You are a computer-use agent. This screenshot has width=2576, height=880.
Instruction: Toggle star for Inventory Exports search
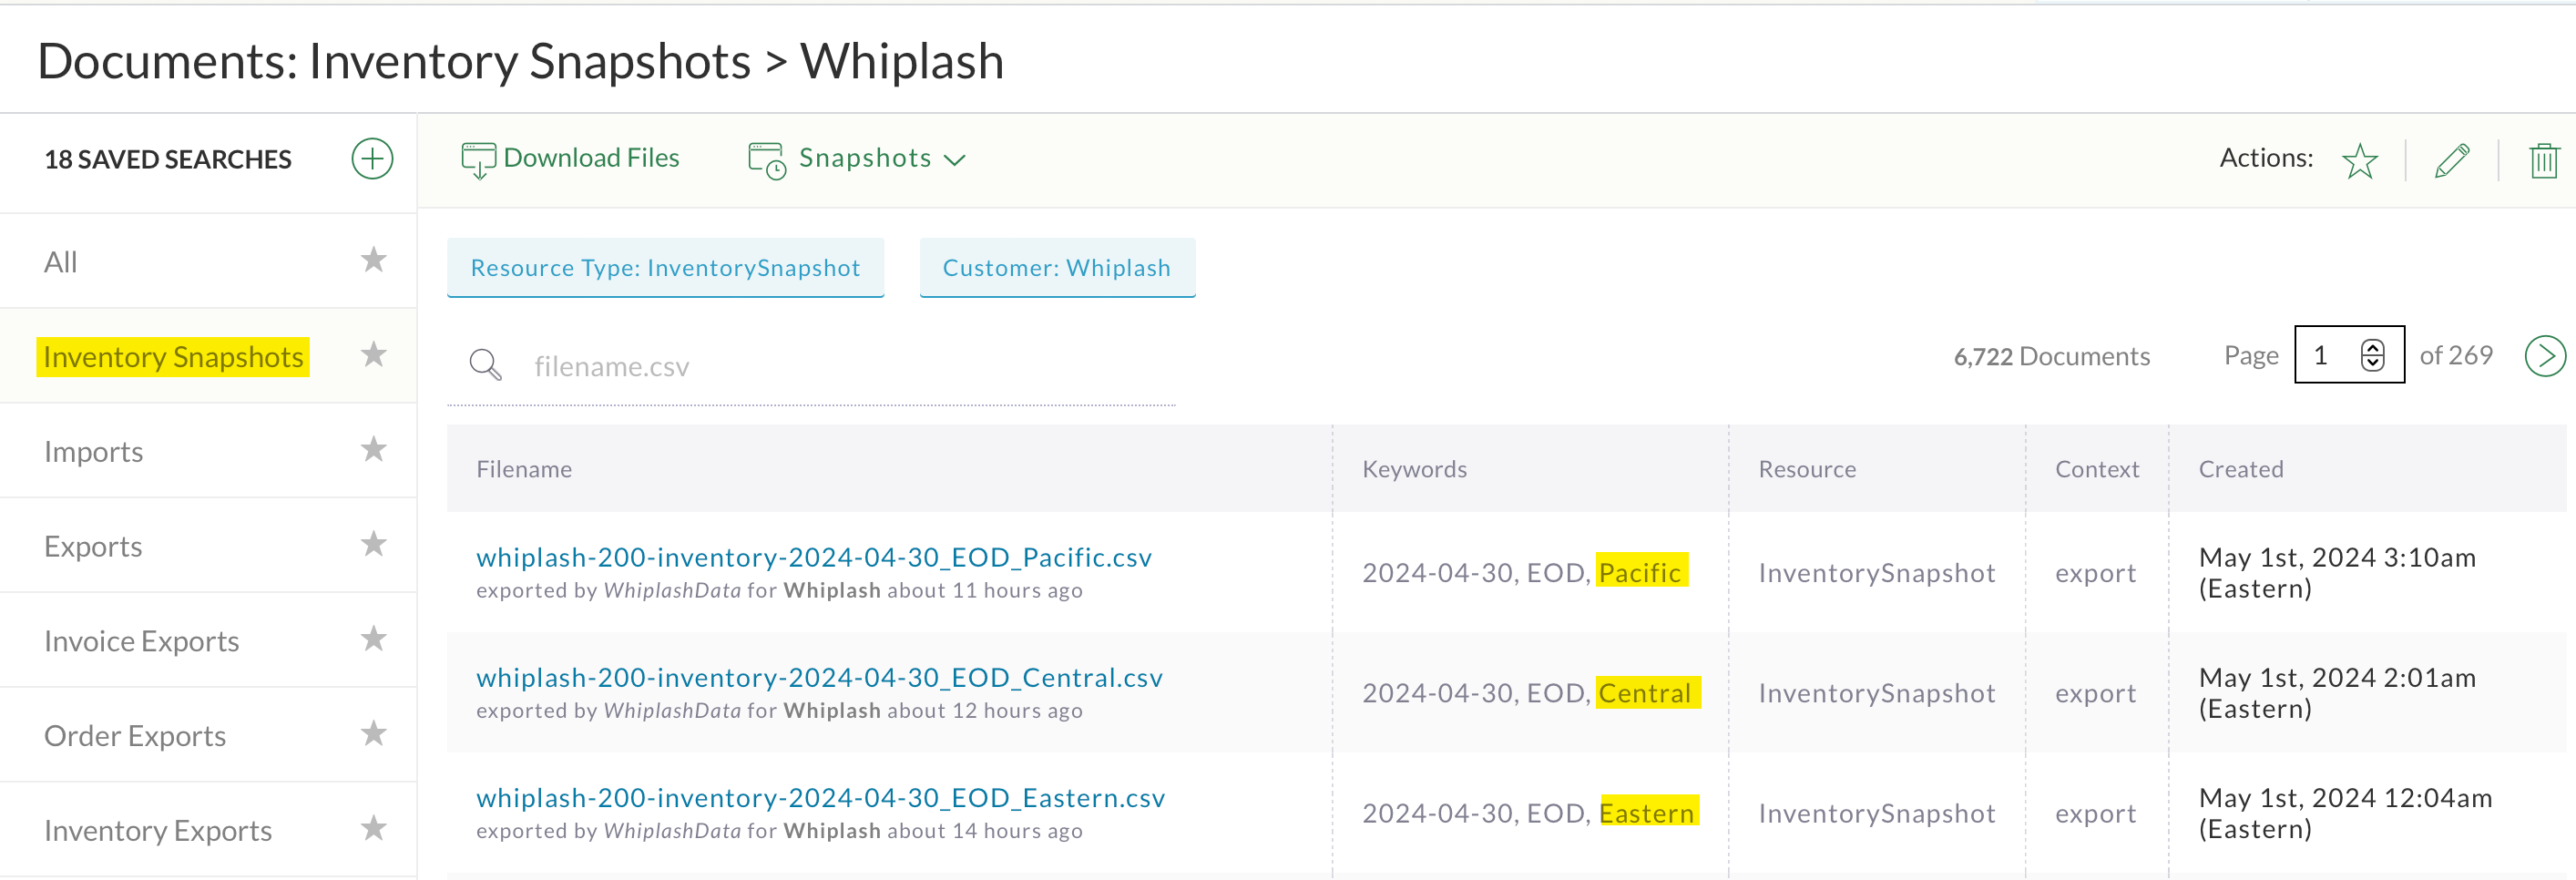pos(373,828)
